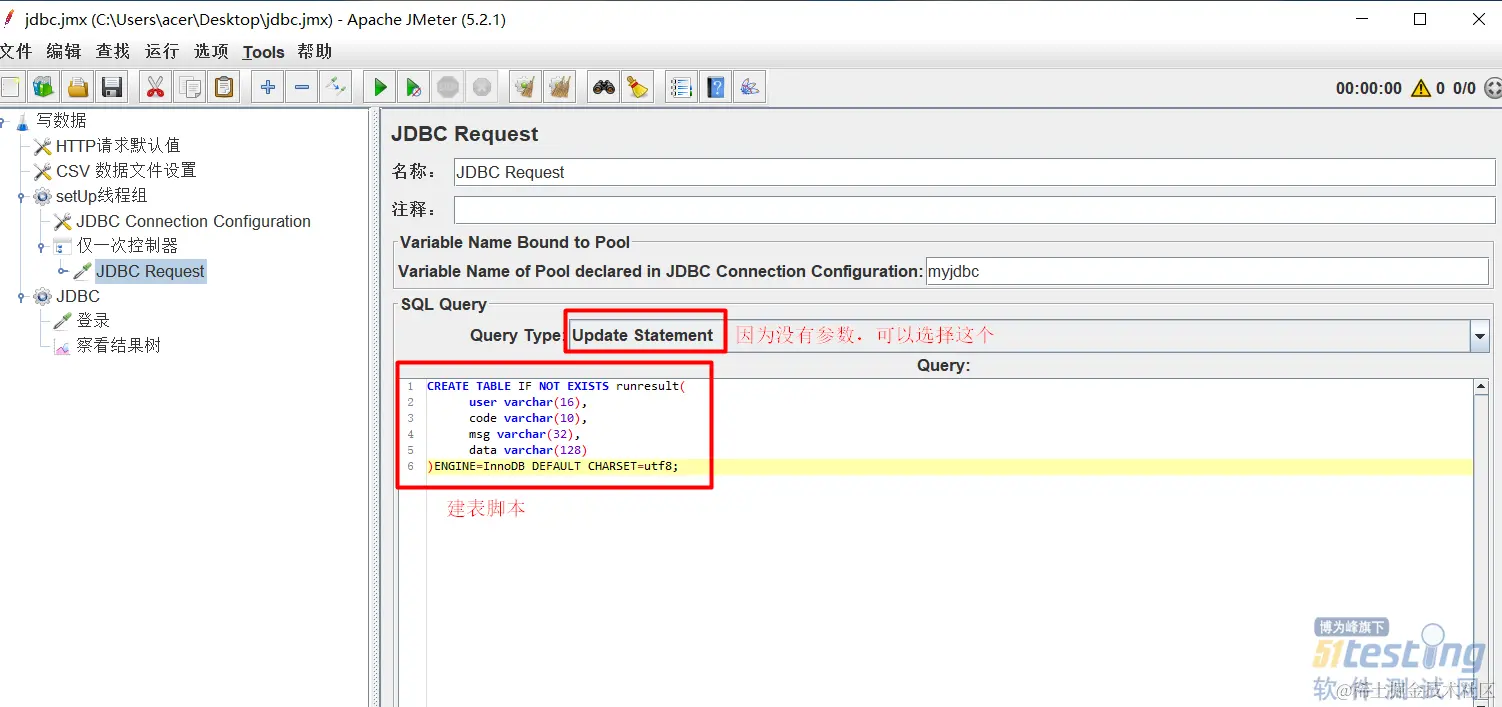Open the 查找 menu
Screen dimensions: 1502x707
(113, 51)
